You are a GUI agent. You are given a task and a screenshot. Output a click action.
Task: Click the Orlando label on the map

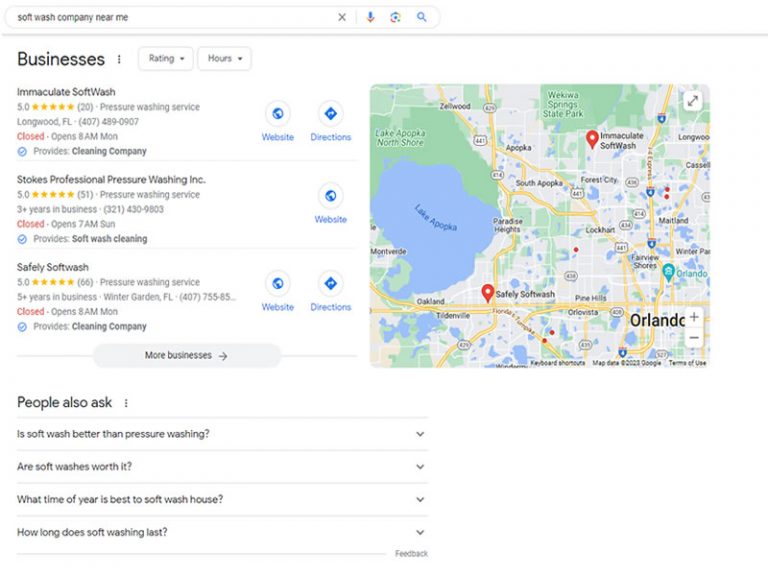[657, 320]
